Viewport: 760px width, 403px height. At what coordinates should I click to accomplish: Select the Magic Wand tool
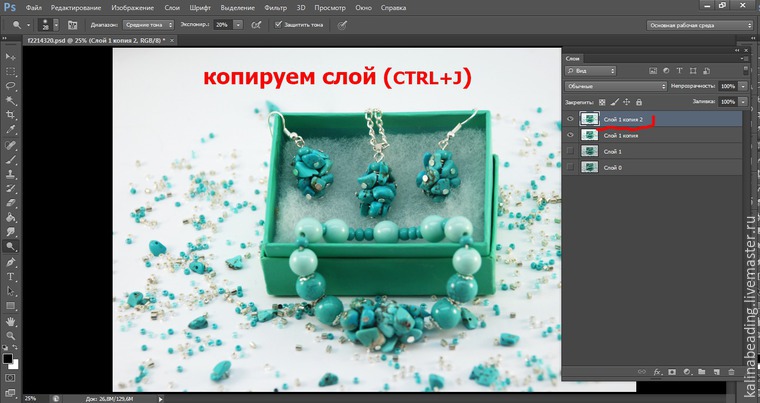pyautogui.click(x=10, y=101)
